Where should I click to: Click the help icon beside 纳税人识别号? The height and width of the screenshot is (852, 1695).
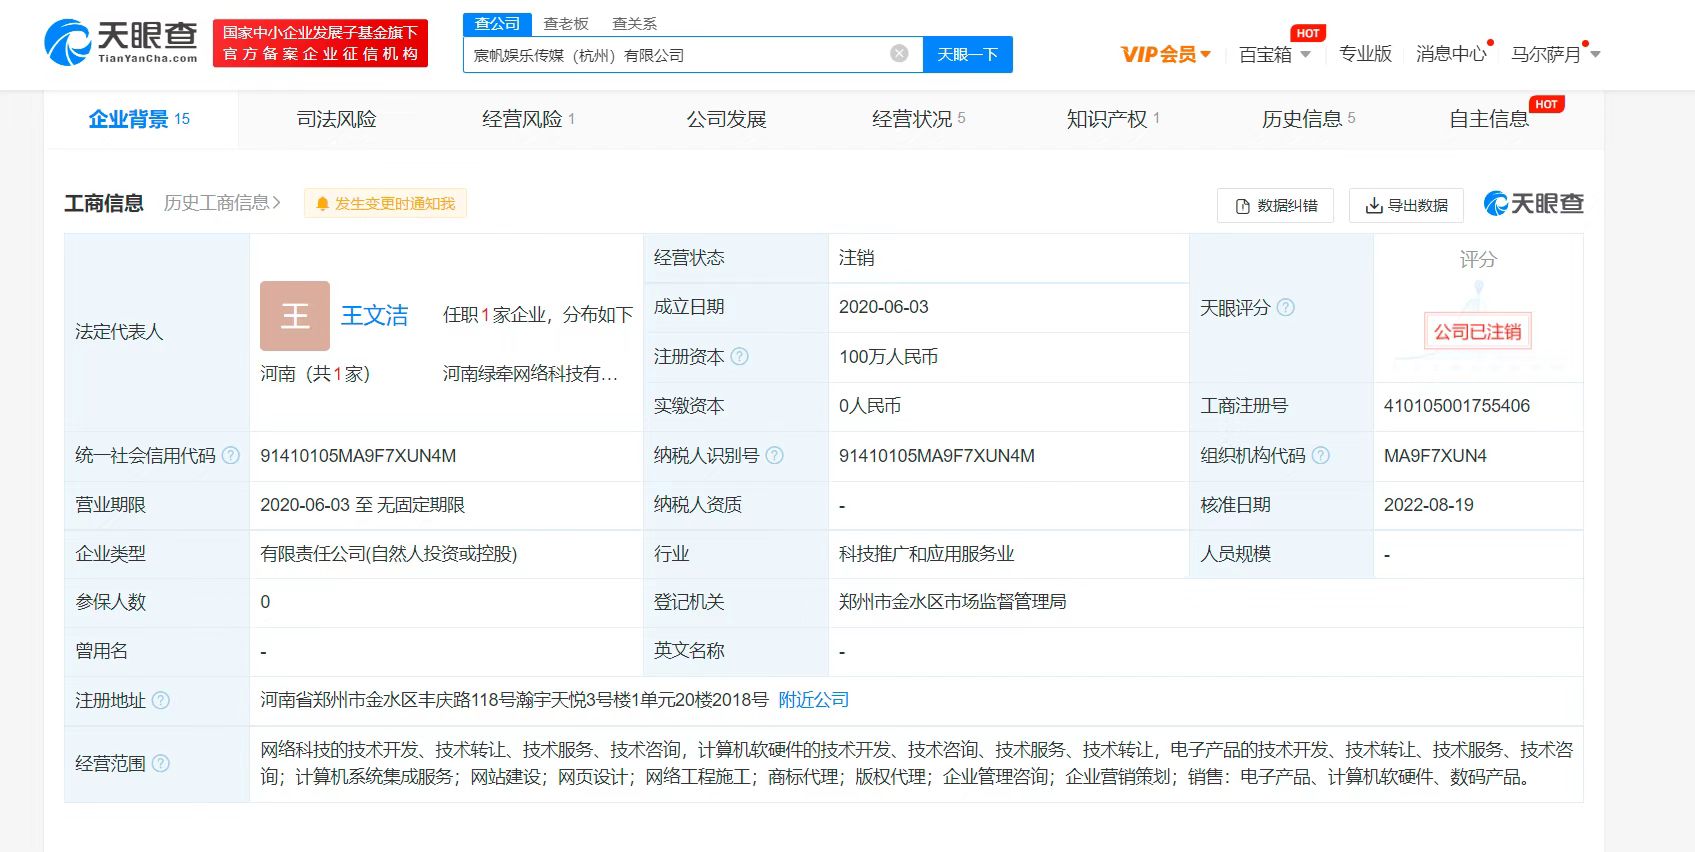tap(774, 455)
